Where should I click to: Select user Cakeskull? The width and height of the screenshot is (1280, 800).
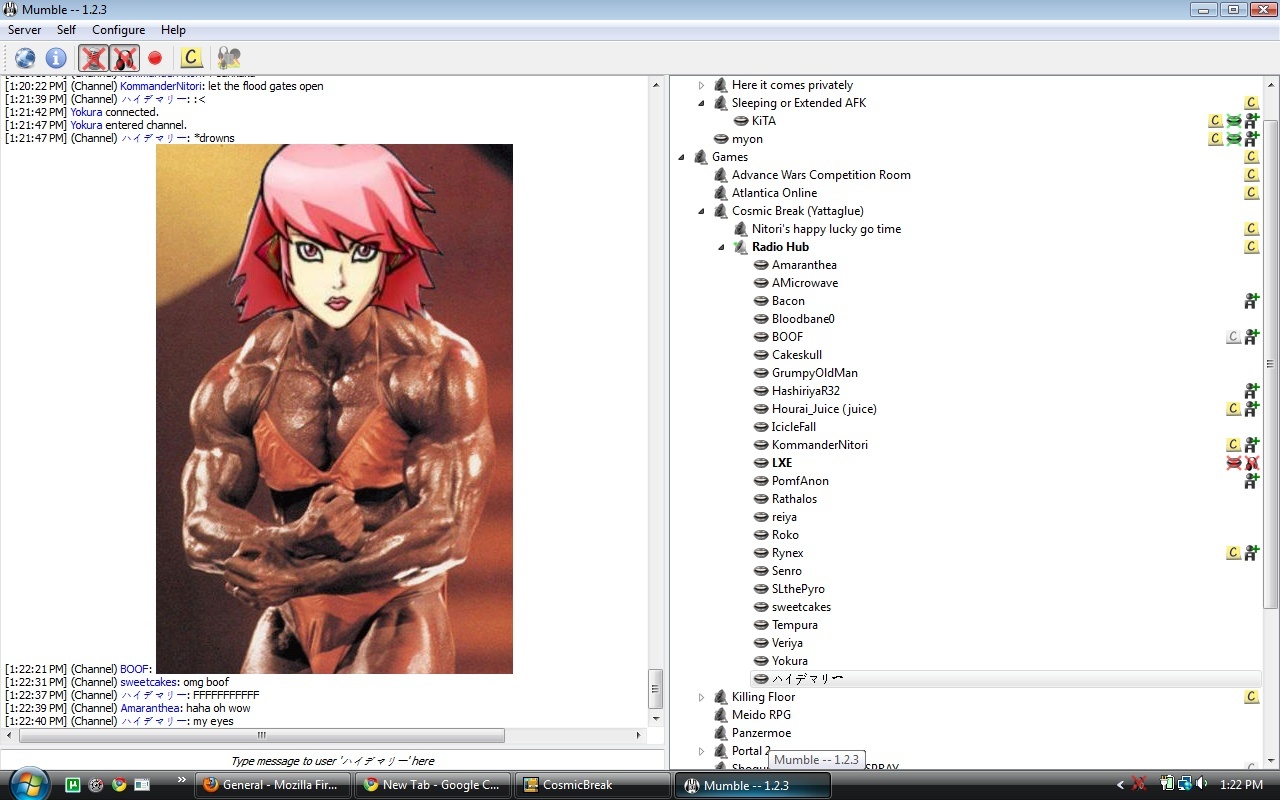pos(797,355)
